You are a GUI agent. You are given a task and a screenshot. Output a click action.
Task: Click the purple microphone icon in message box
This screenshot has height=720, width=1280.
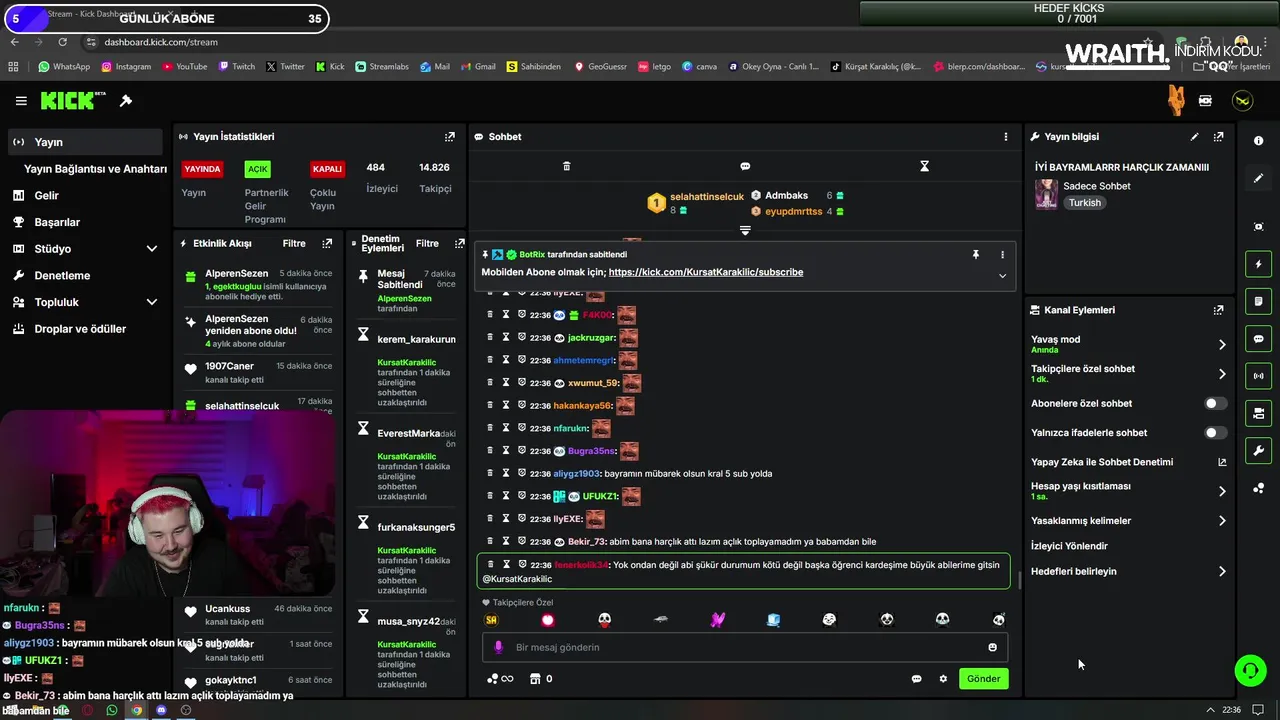coord(498,647)
